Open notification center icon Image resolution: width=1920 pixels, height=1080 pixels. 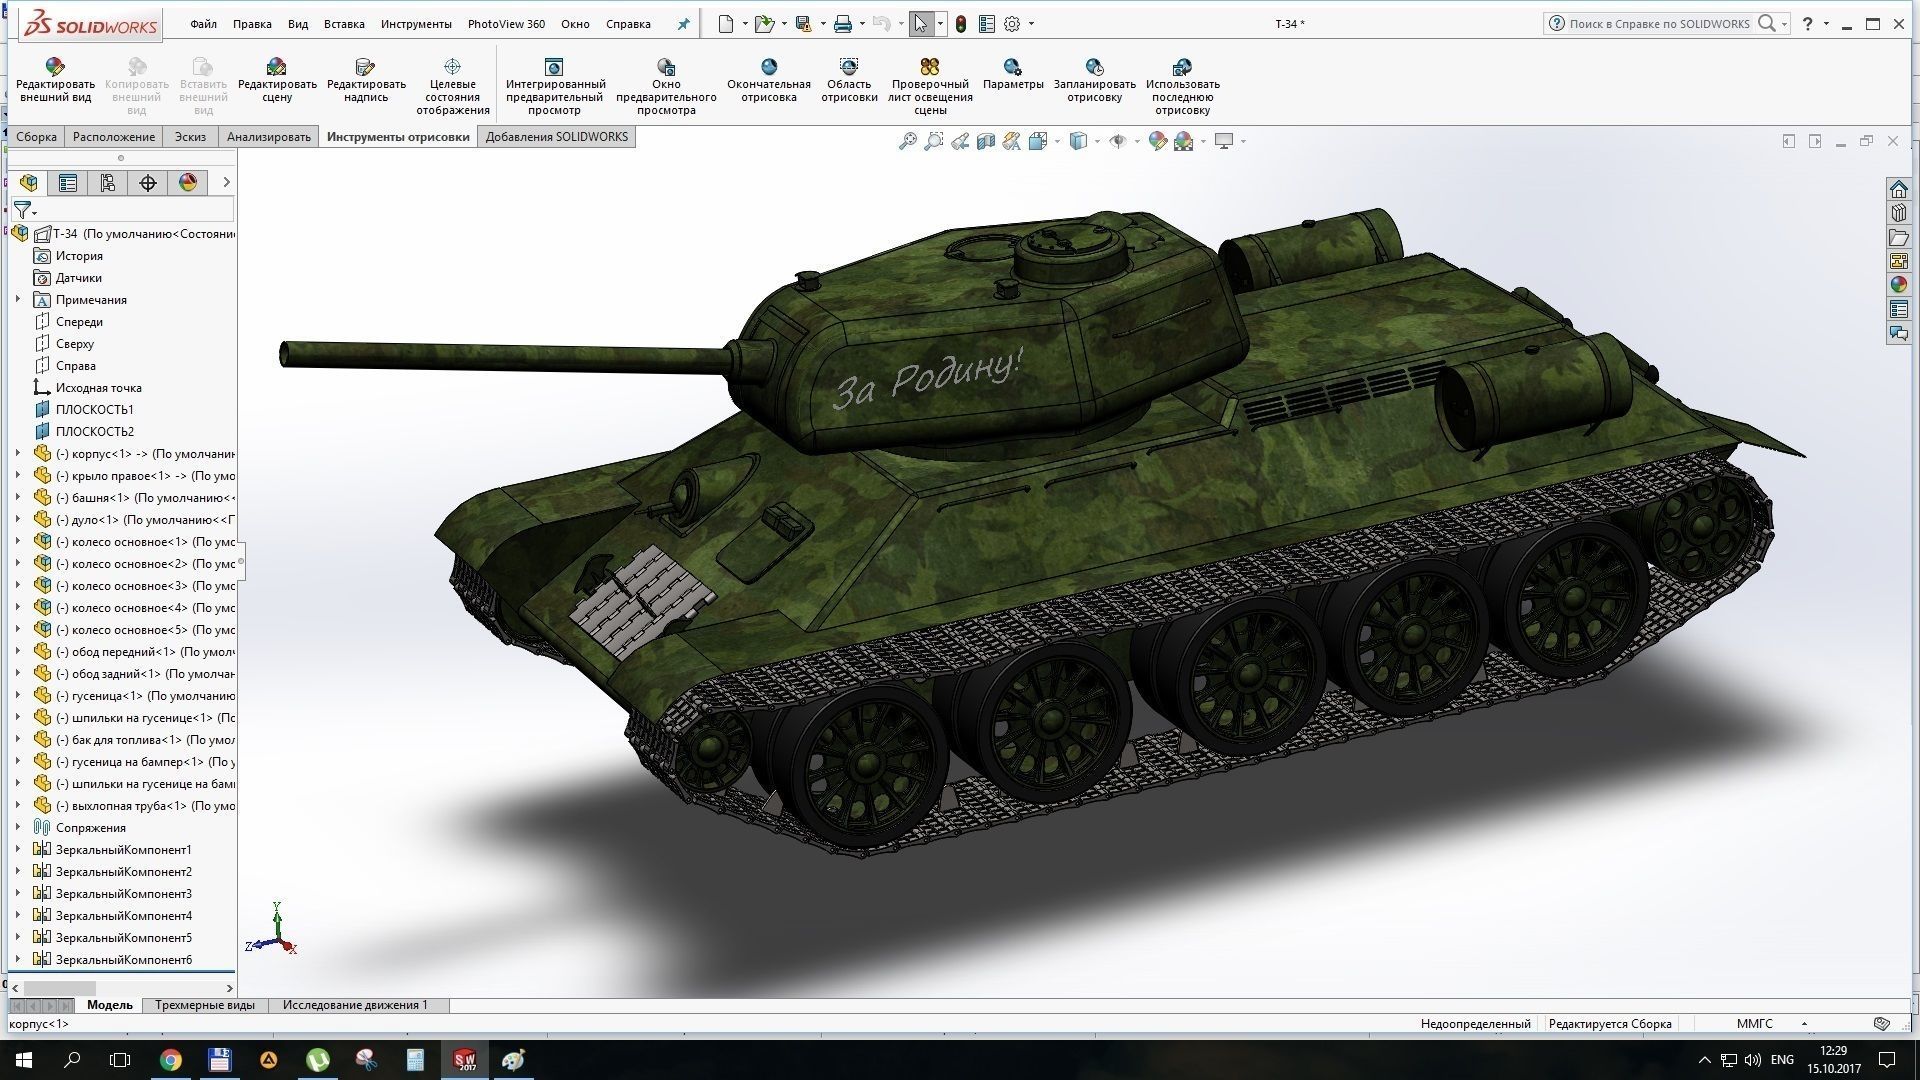coord(1887,1060)
